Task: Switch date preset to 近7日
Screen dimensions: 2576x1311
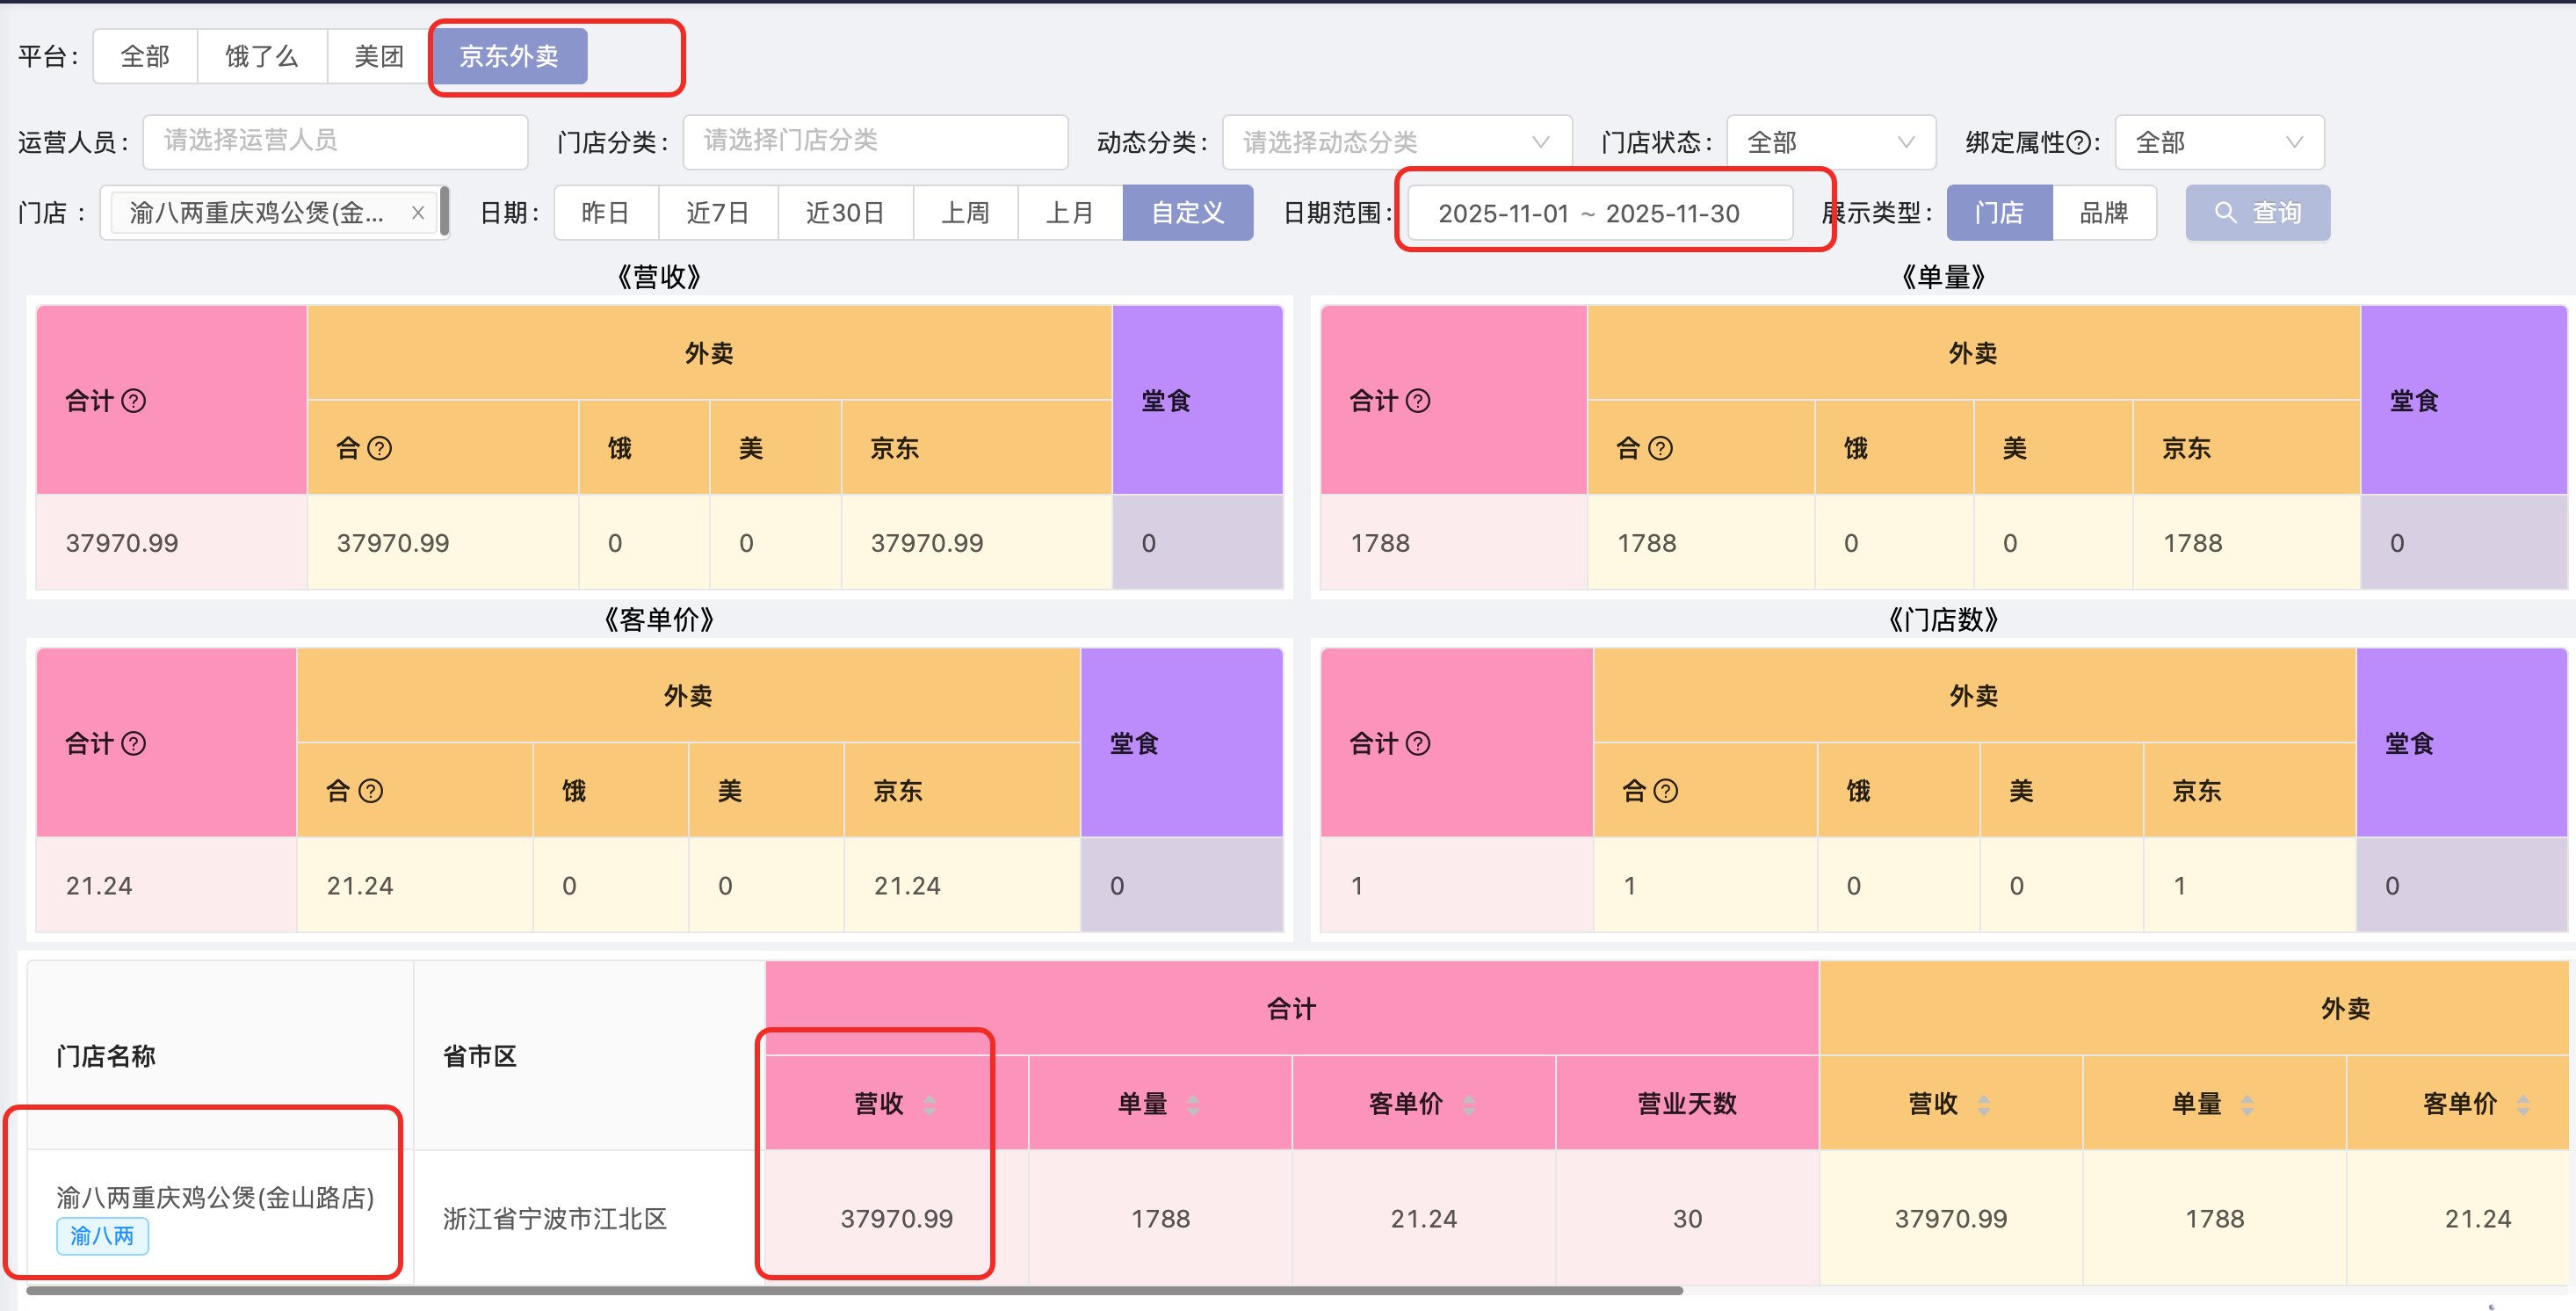Action: (718, 212)
